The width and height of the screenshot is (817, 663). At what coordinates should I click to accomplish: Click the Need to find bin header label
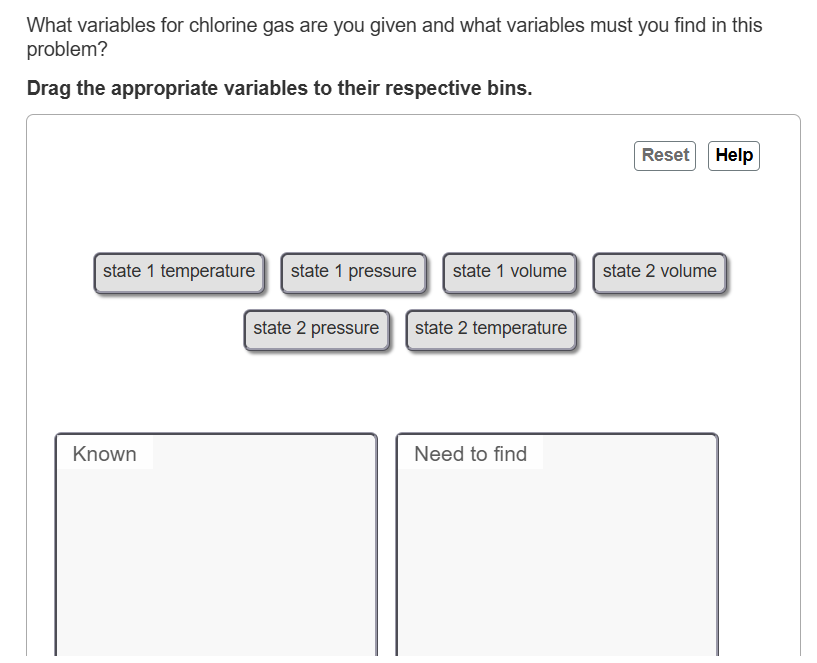(x=469, y=453)
